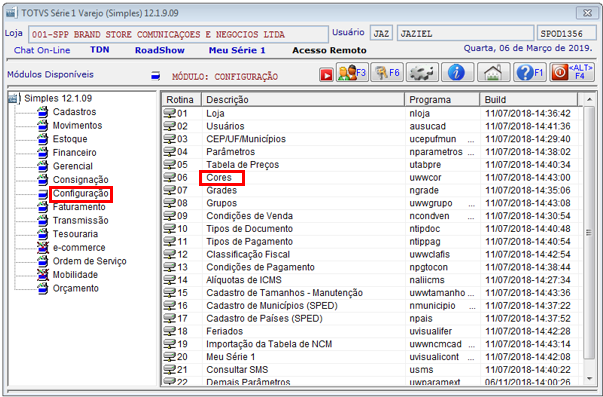Viewport: 603px width, 397px height.
Task: Select the Tipos de Pagamento row
Action: pos(371,242)
